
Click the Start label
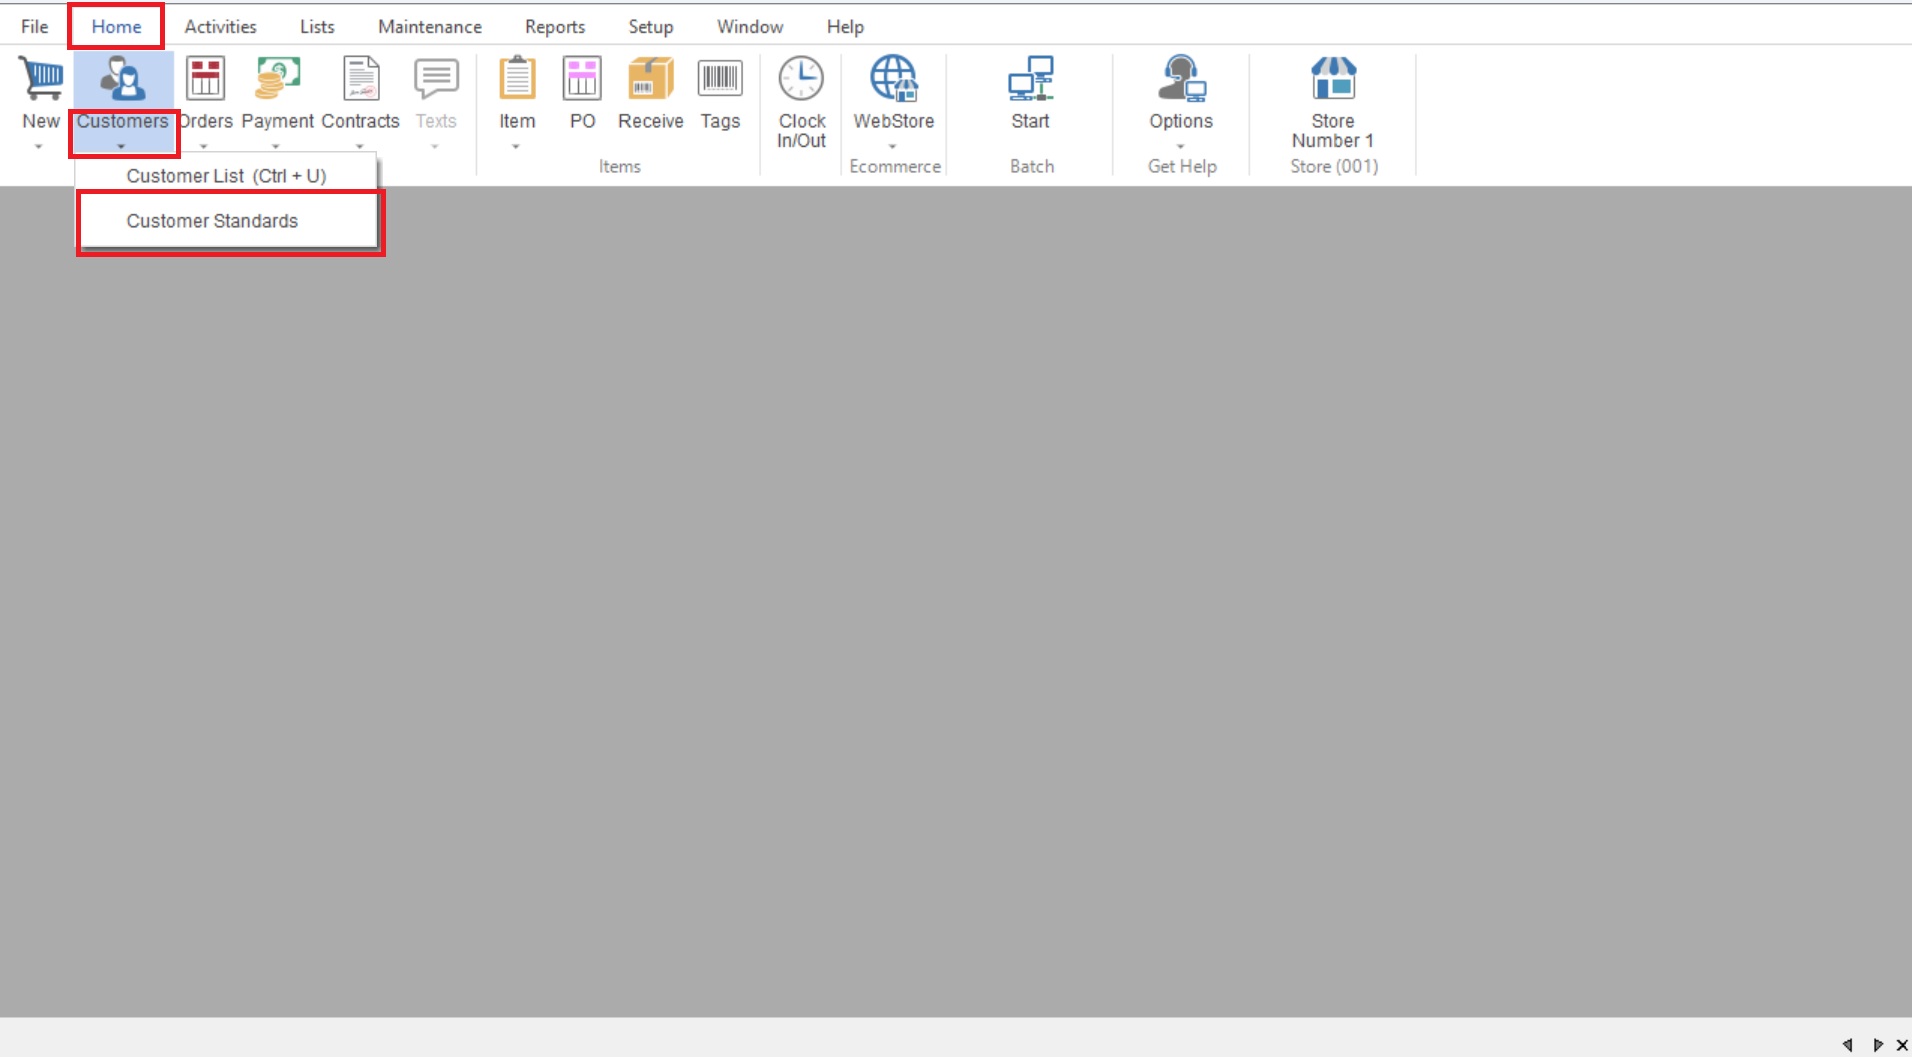coord(1030,121)
